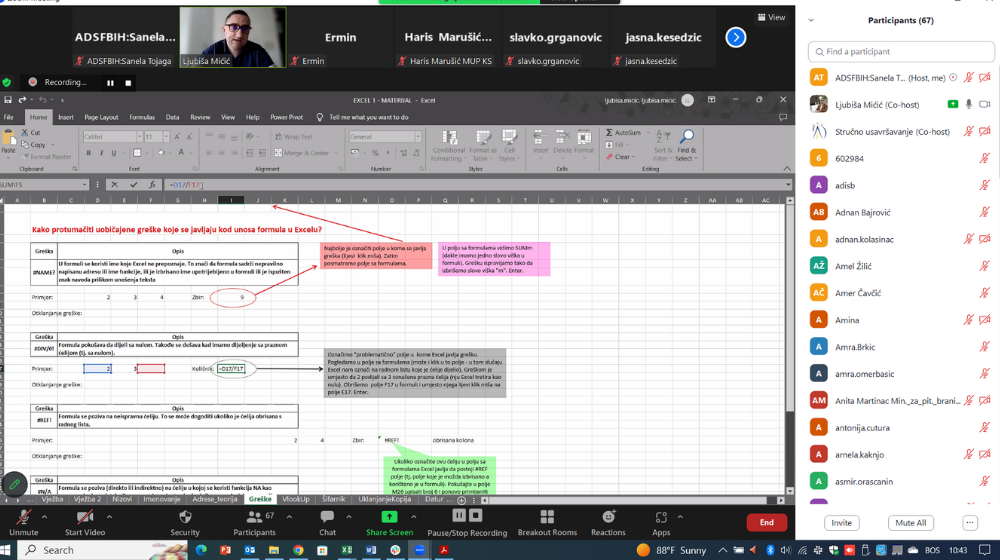The width and height of the screenshot is (1000, 560).
Task: Toggle Wrap Text in Excel
Action: [293, 136]
